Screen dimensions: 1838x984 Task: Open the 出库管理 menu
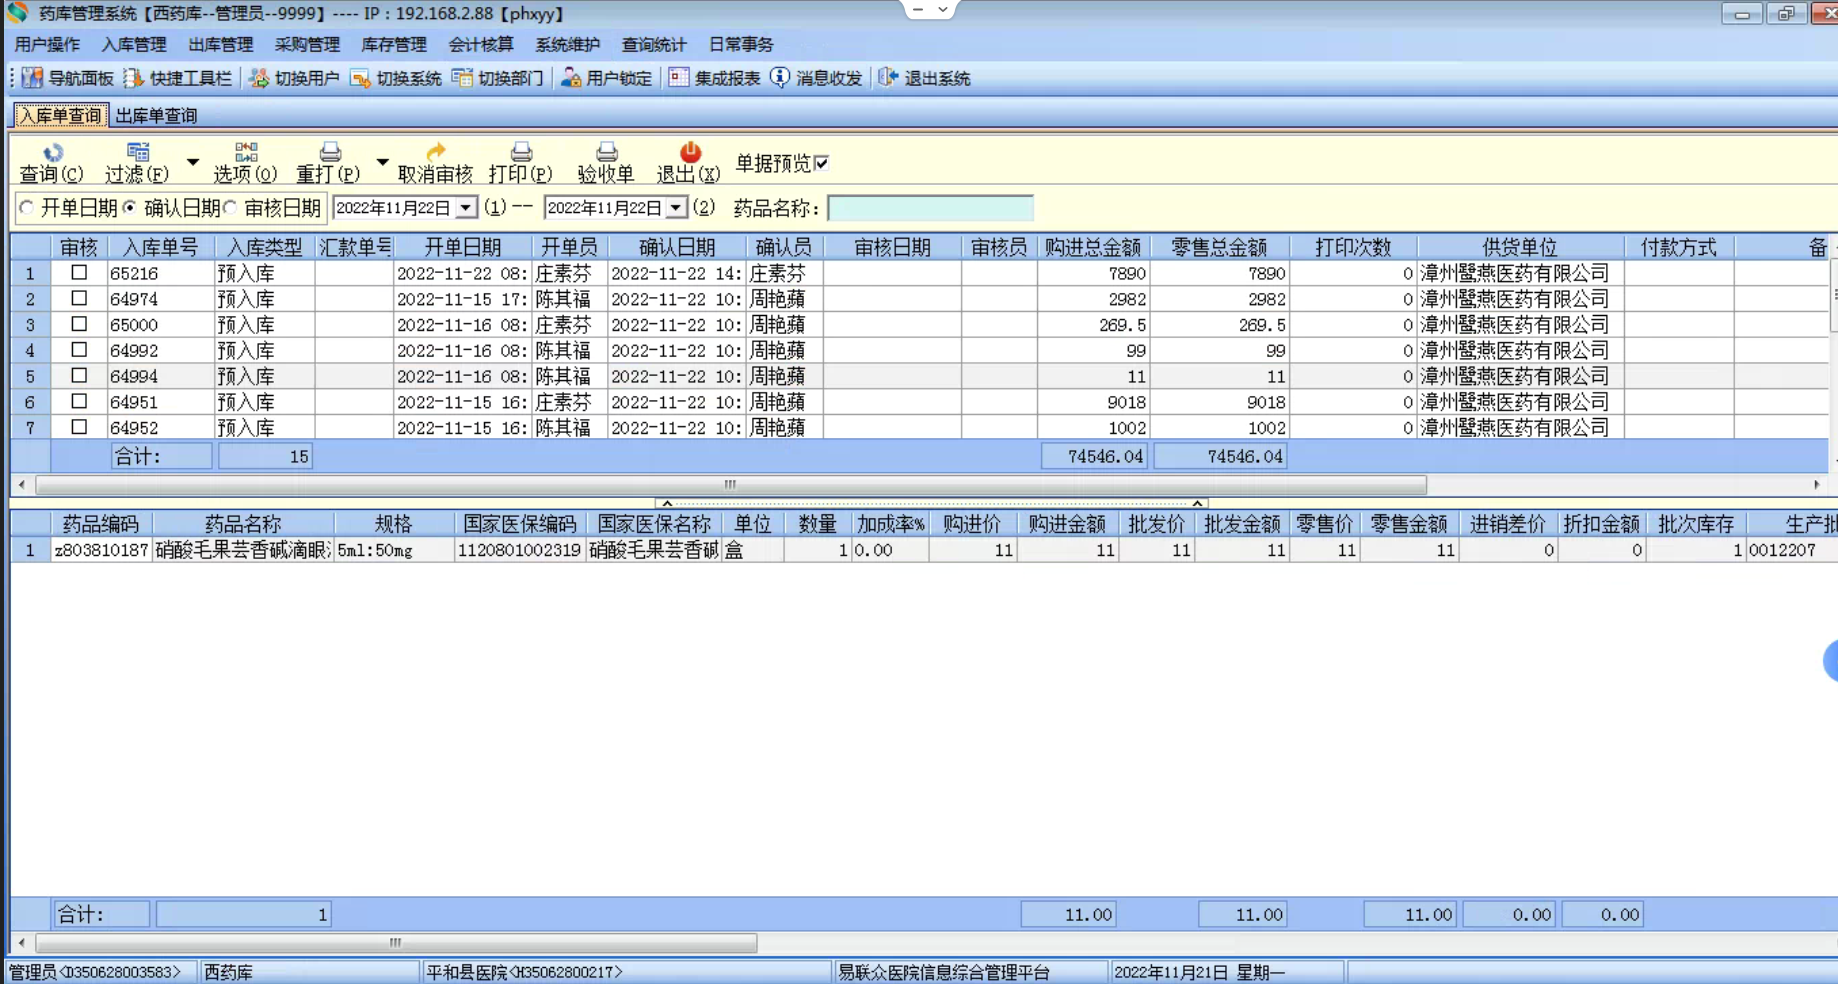pyautogui.click(x=221, y=44)
